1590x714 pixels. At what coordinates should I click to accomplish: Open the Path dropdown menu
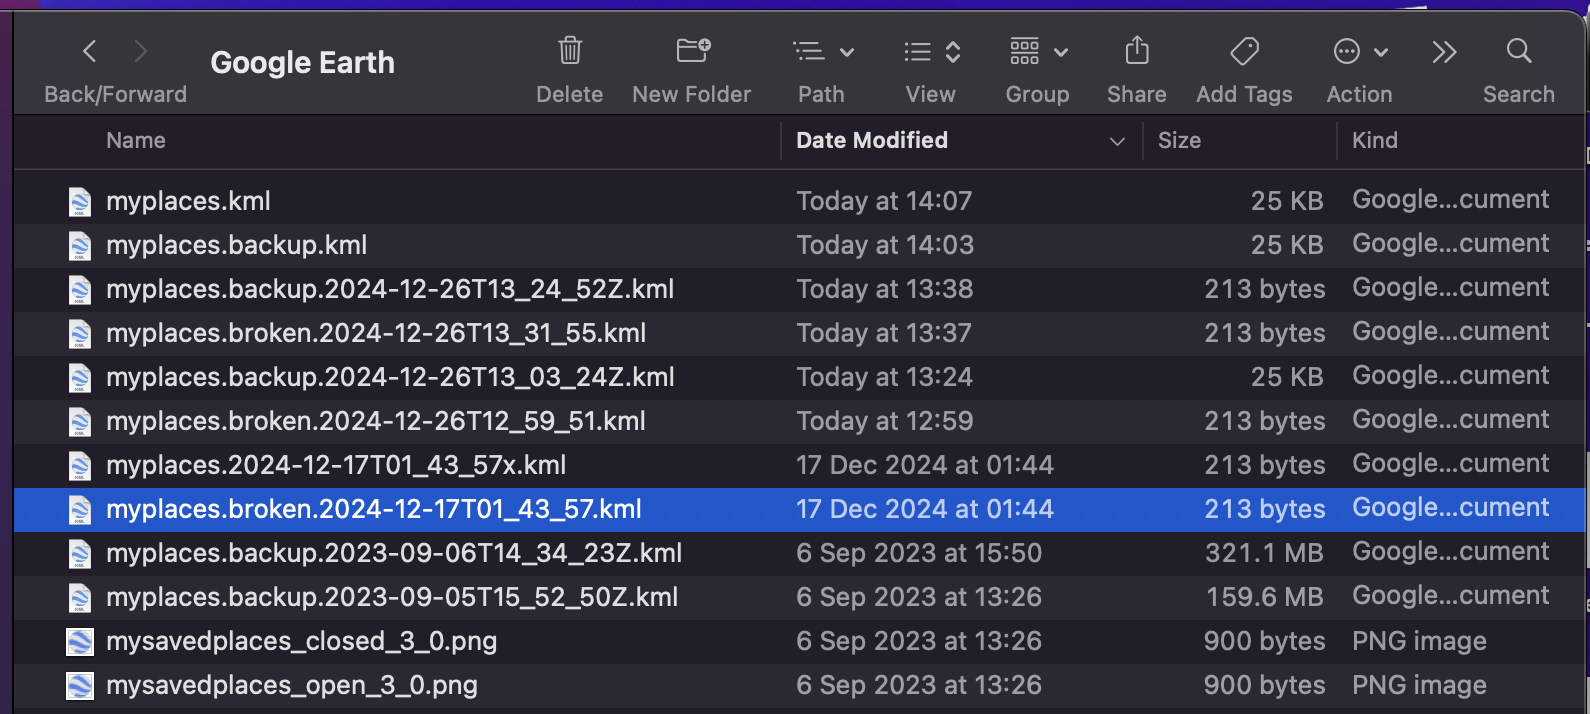(823, 52)
